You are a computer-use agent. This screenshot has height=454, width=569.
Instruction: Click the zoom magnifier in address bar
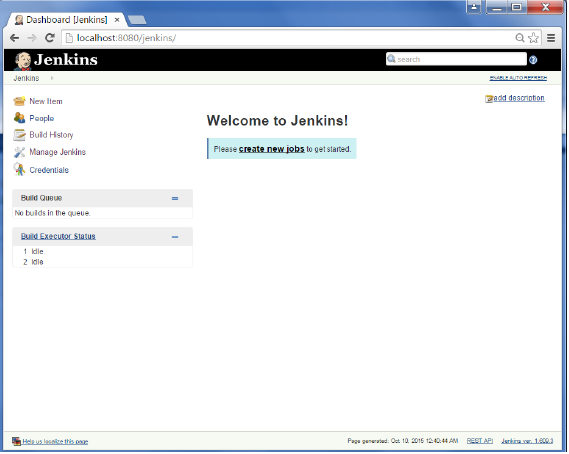coord(520,38)
